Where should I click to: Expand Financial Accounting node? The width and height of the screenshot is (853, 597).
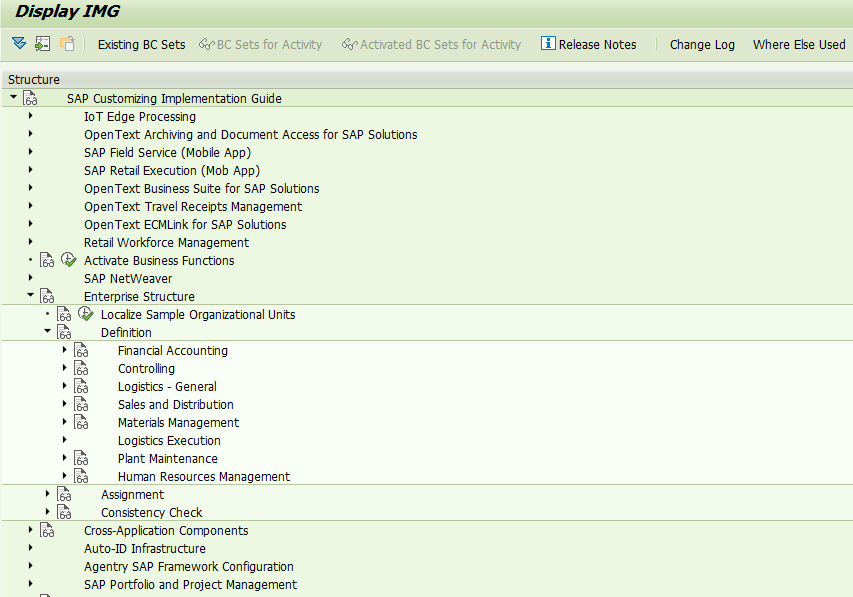[64, 349]
